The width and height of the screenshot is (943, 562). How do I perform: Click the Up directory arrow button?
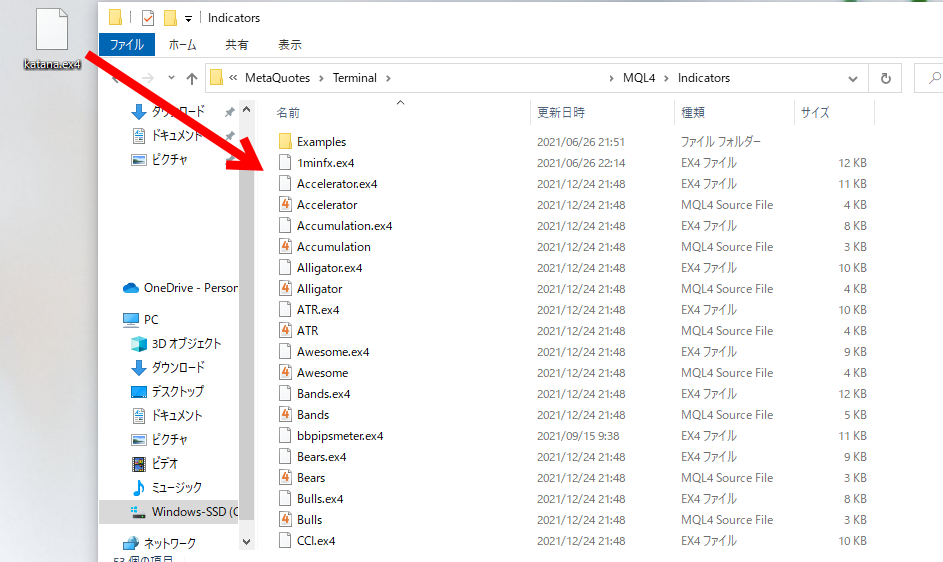pyautogui.click(x=191, y=78)
